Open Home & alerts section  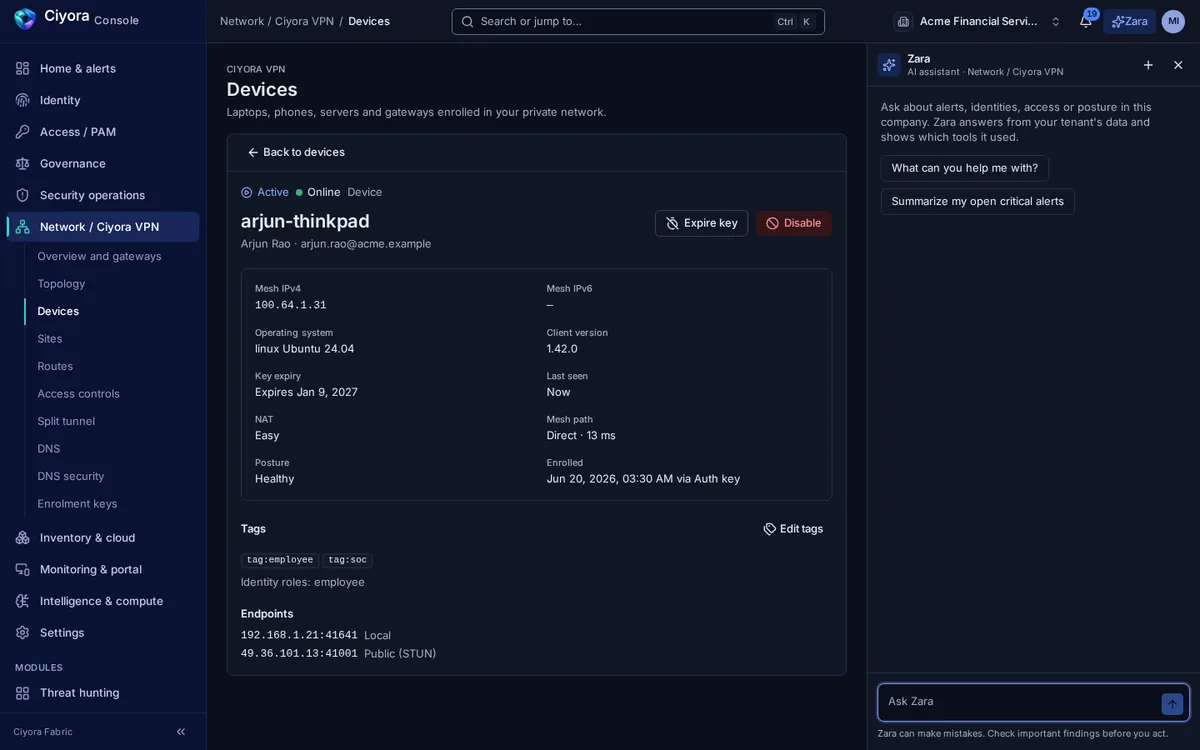point(103,68)
